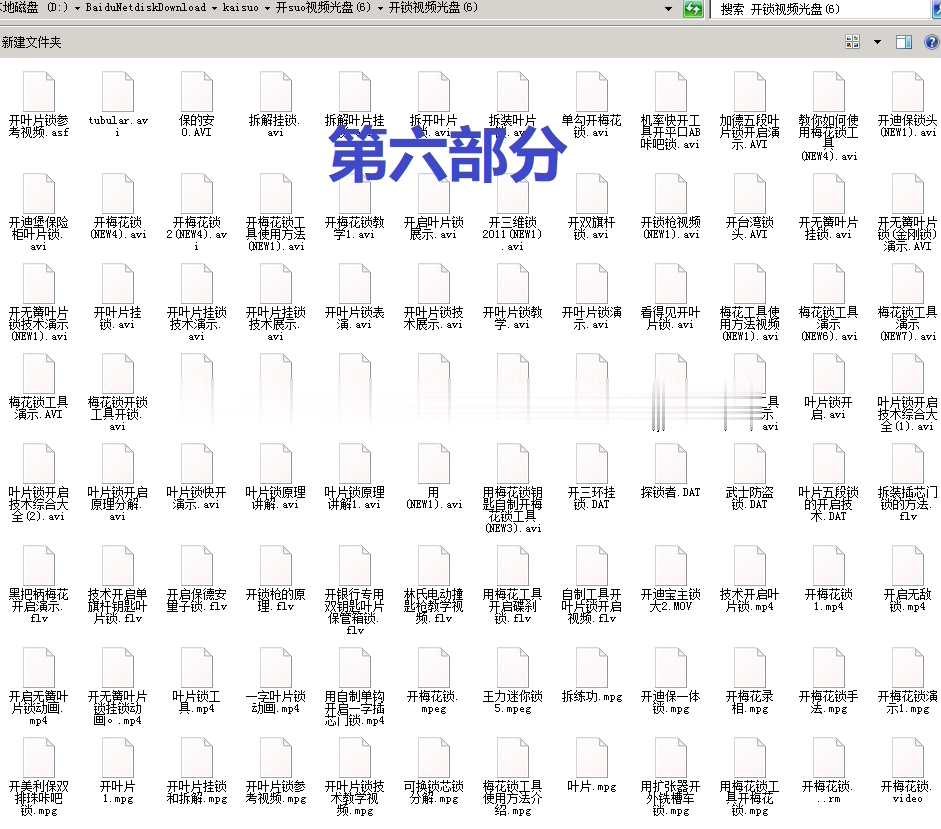This screenshot has height=829, width=941.
Task: Click the file name 梅花锁工具演示(NEW7).avi
Action: pyautogui.click(x=907, y=324)
